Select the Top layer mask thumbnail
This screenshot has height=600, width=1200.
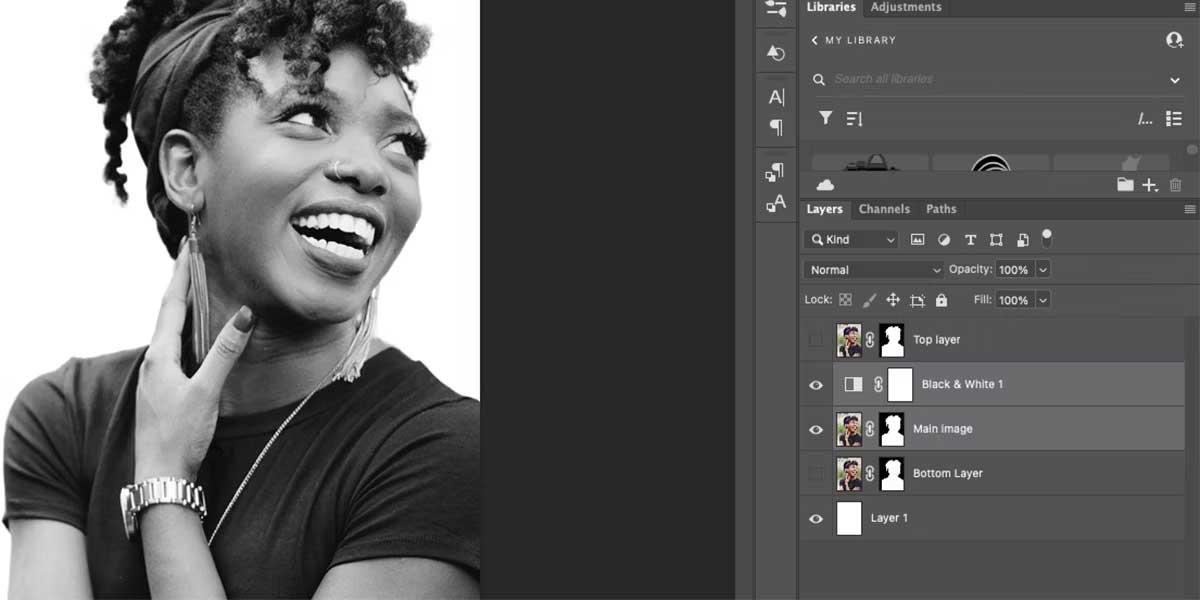pyautogui.click(x=892, y=340)
